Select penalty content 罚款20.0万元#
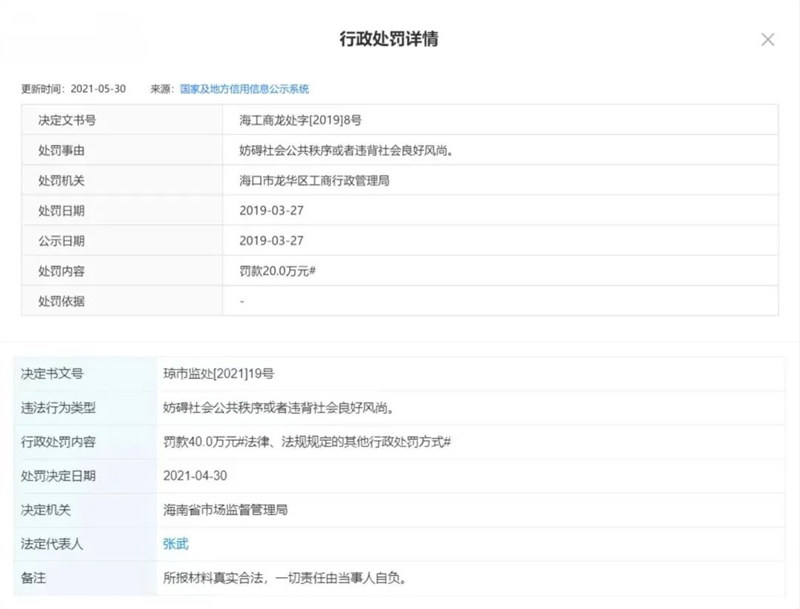Viewport: 800px width, 609px height. coord(278,271)
